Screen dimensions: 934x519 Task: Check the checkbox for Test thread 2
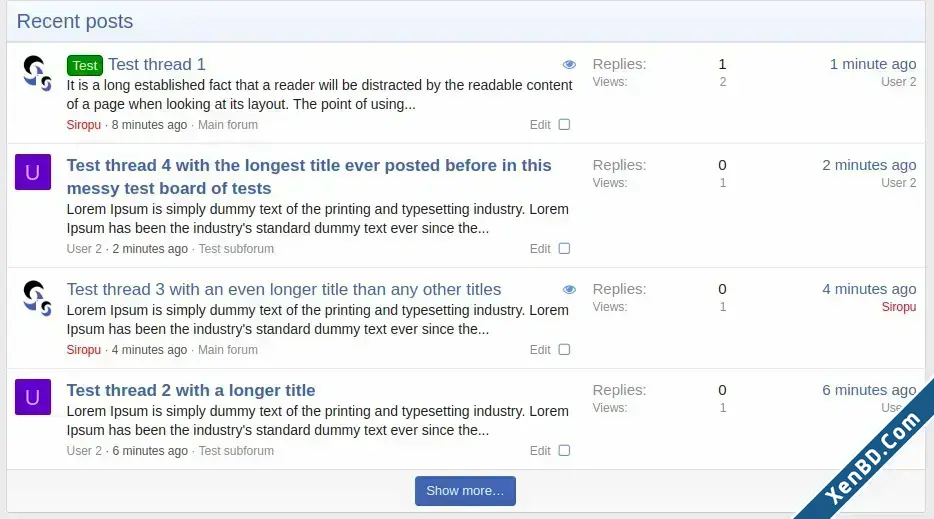point(564,450)
